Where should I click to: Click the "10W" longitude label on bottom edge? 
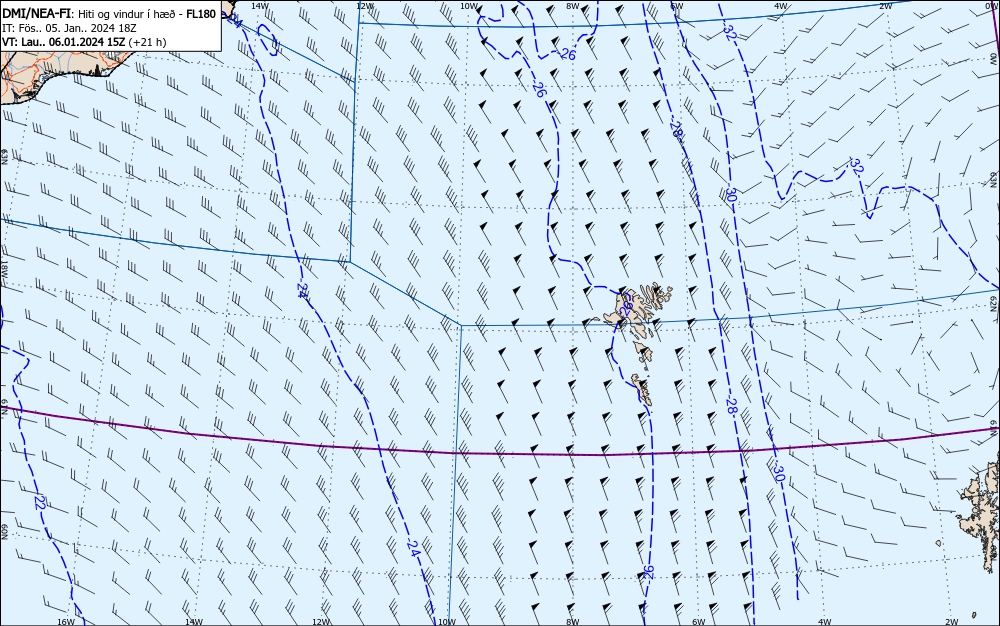pyautogui.click(x=446, y=621)
